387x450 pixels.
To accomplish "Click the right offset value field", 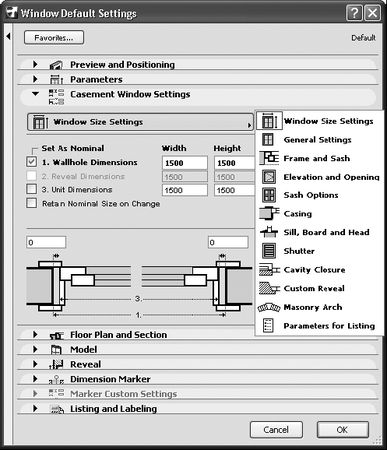I will [x=228, y=242].
